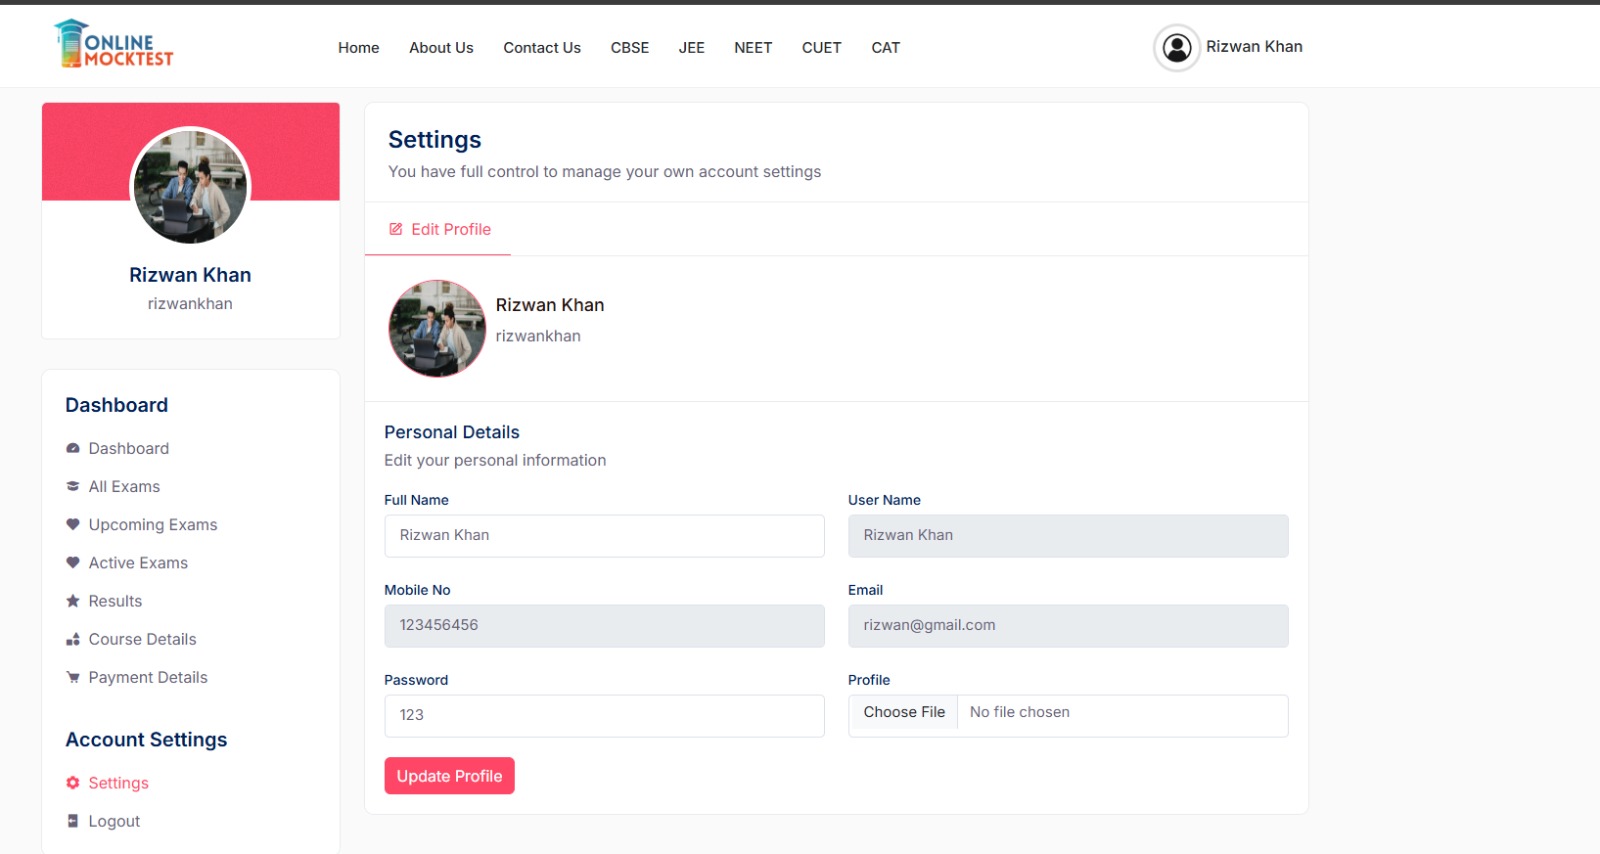Click the Settings gear icon in sidebar
Screen dimensions: 1600x854
[73, 783]
